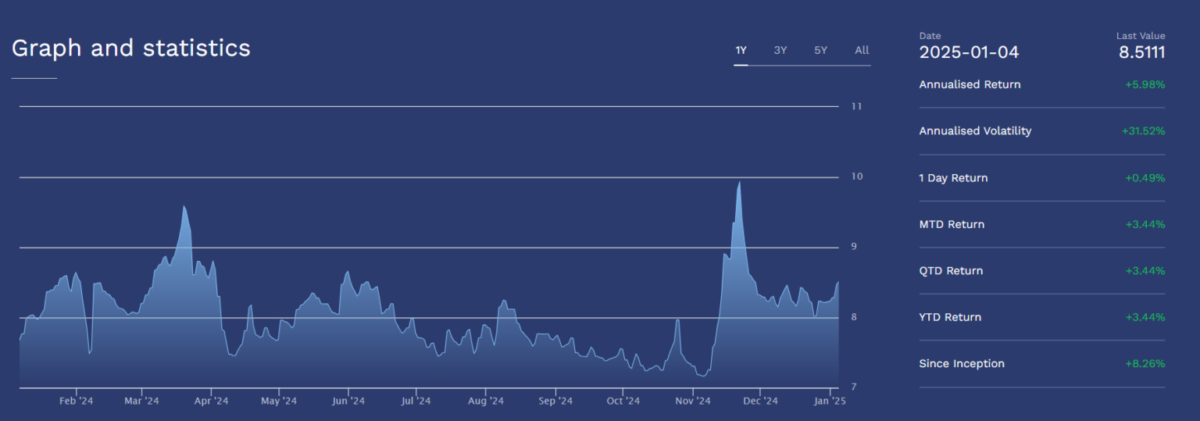The height and width of the screenshot is (421, 1200).
Task: Click the Graph and statistics heading
Action: pyautogui.click(x=131, y=48)
